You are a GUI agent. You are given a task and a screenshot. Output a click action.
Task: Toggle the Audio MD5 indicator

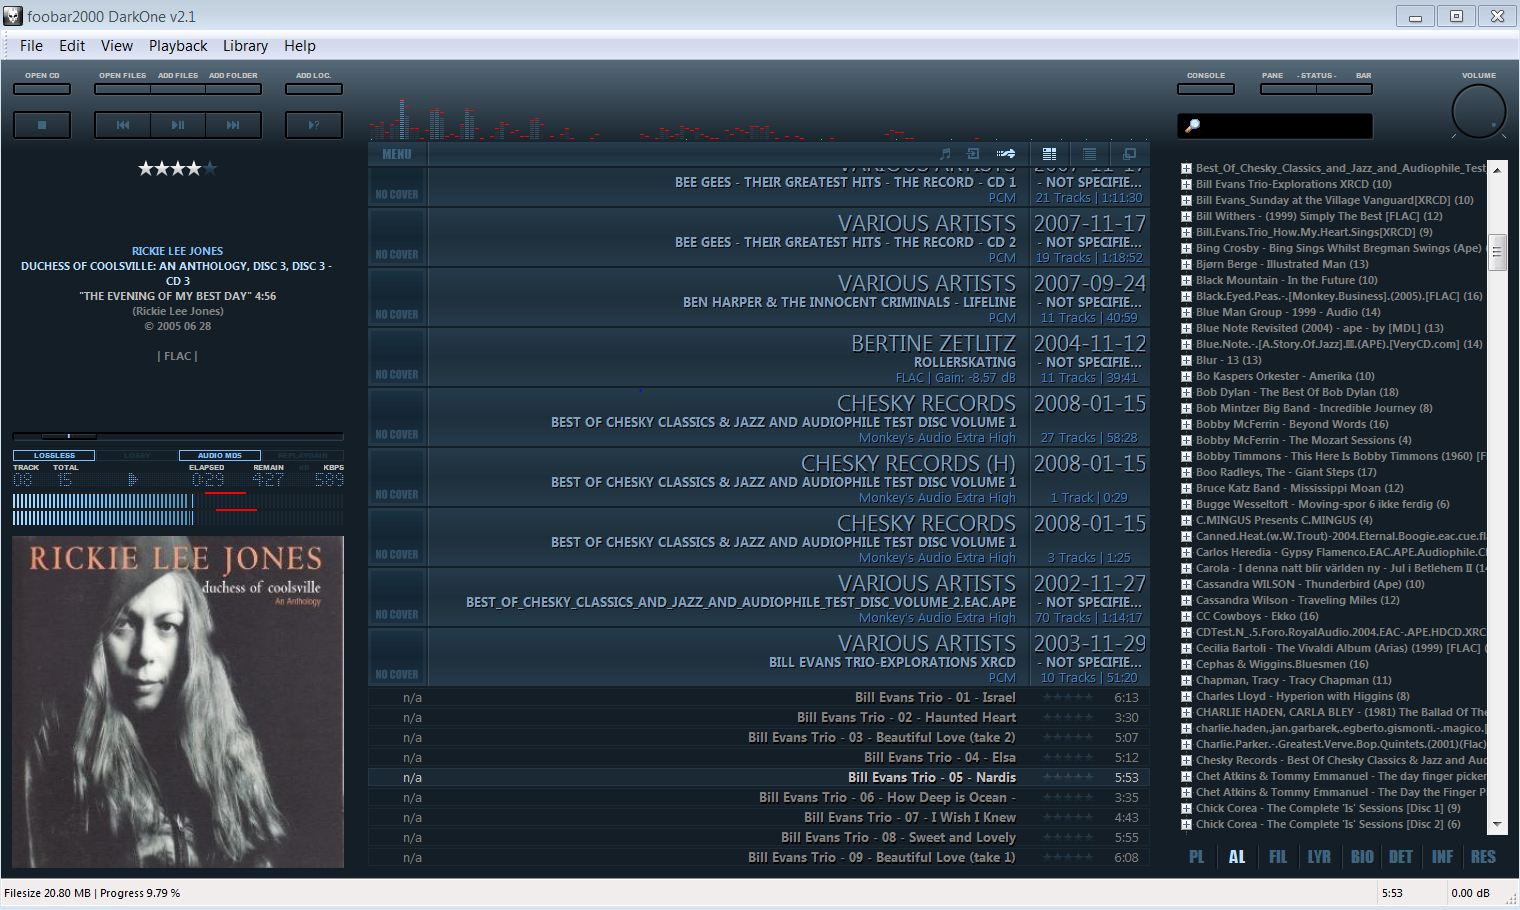pyautogui.click(x=219, y=455)
